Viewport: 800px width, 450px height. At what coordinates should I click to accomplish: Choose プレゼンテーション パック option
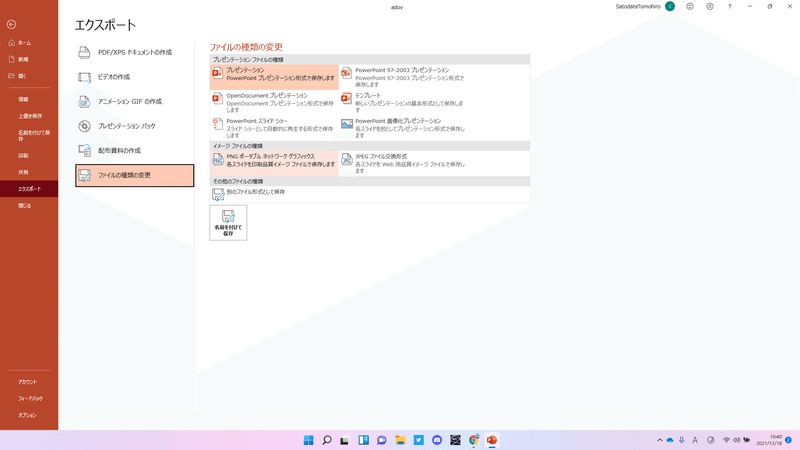click(135, 126)
